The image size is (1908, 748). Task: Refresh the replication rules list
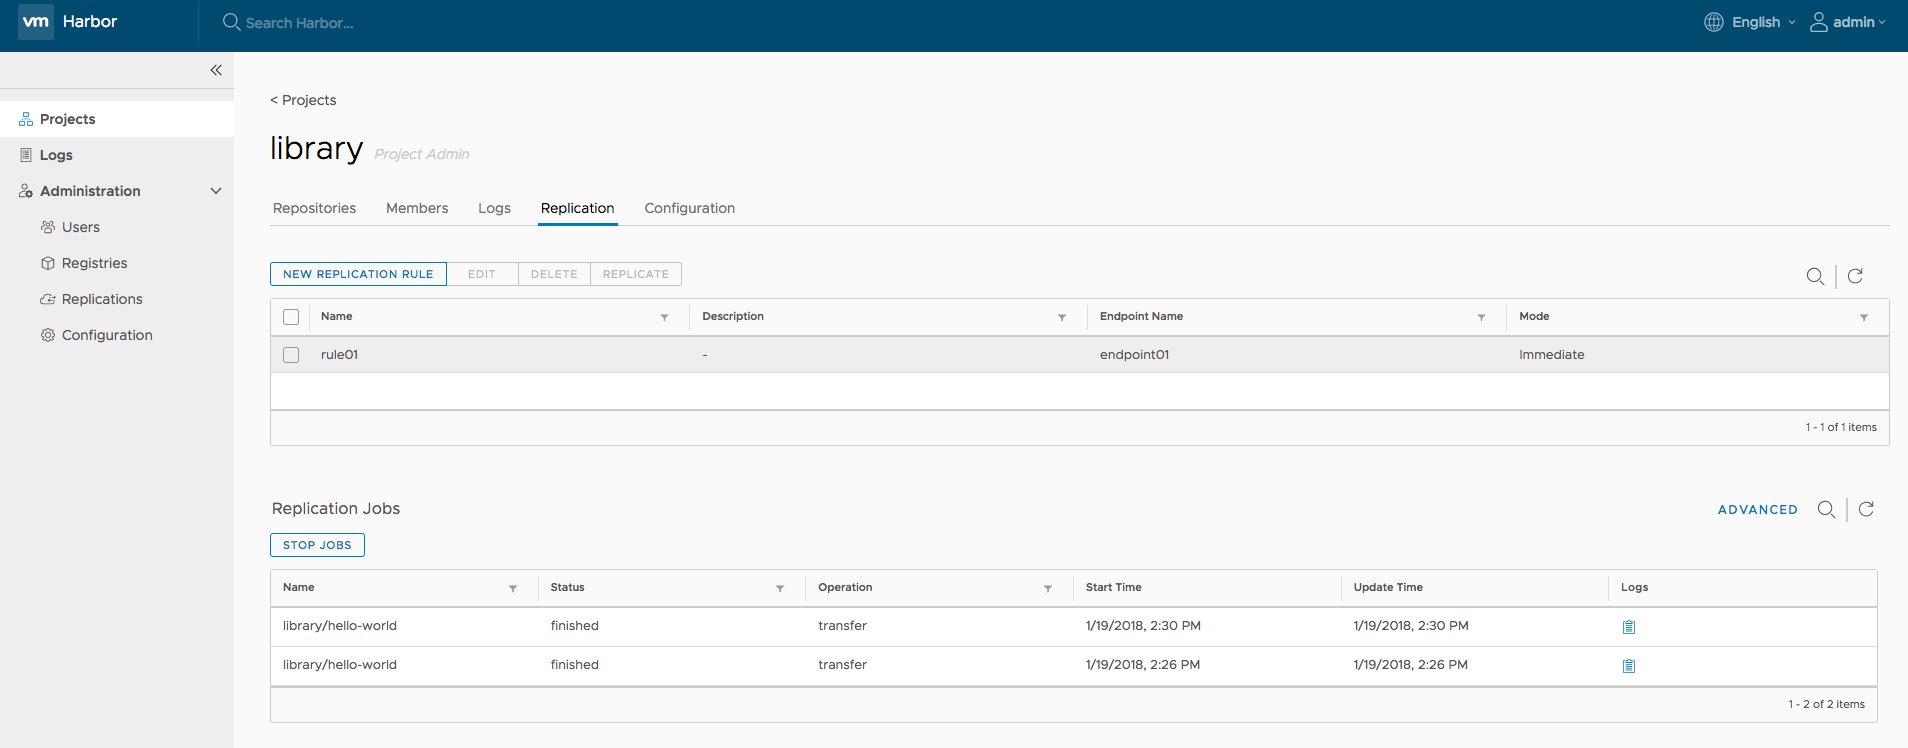pyautogui.click(x=1855, y=276)
